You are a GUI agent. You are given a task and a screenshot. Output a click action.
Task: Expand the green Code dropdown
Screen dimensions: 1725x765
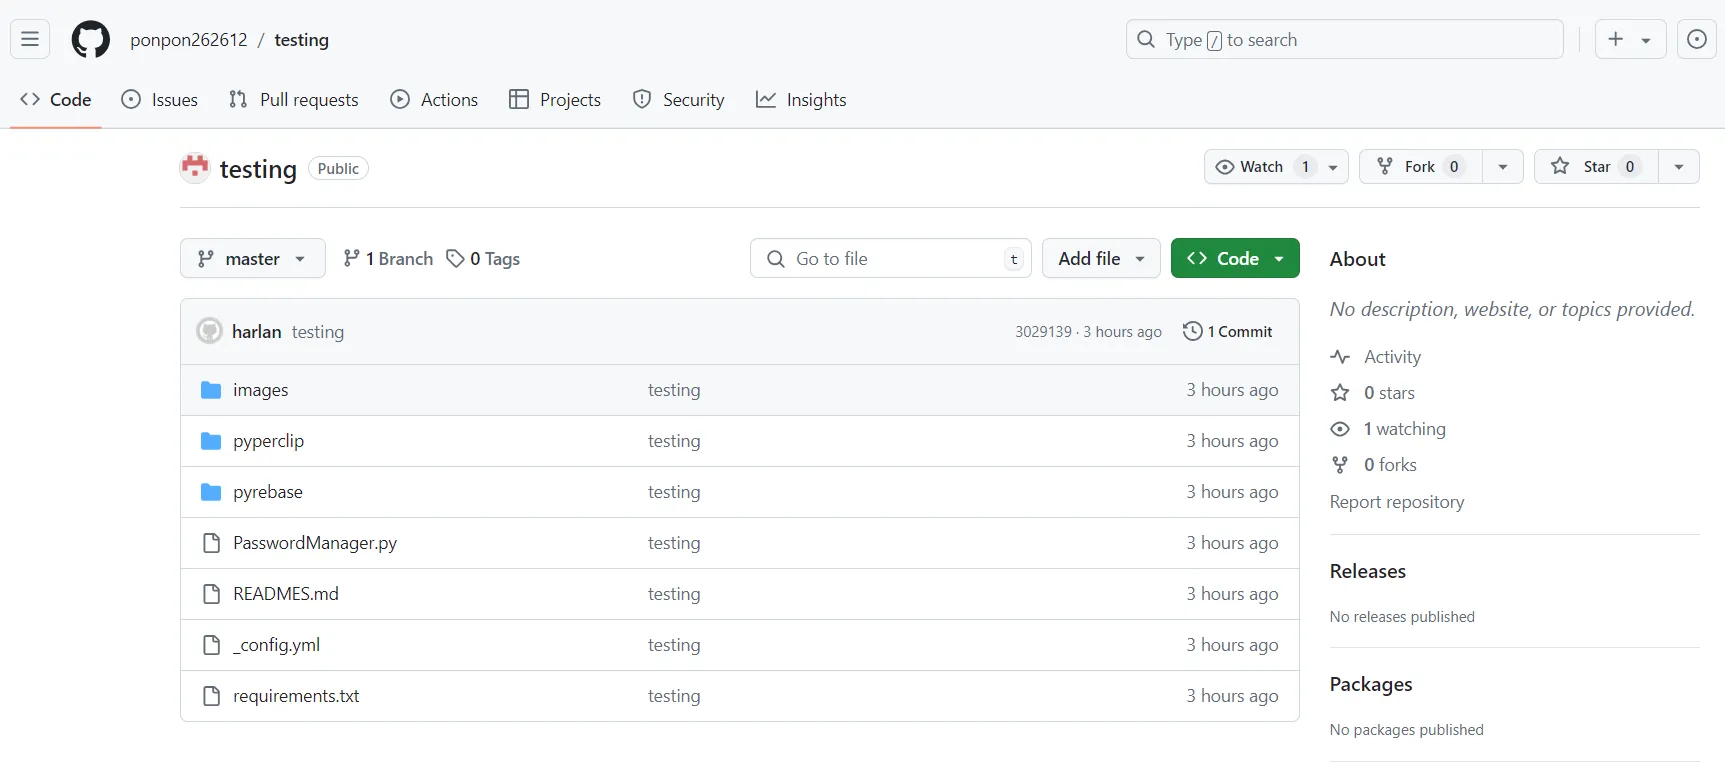coord(1235,259)
